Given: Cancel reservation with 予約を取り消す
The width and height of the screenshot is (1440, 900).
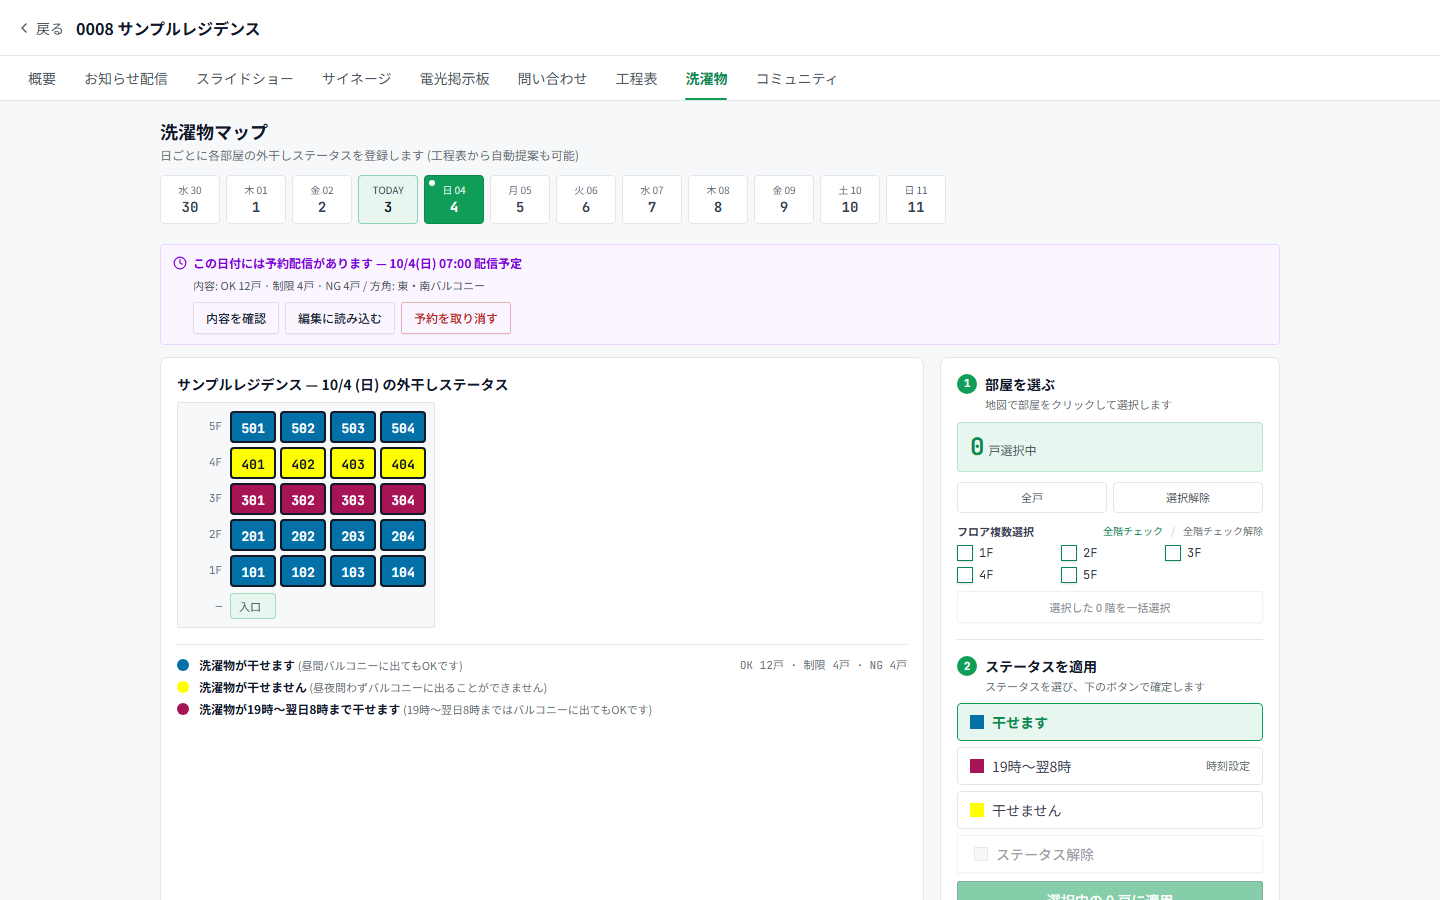Looking at the screenshot, I should pyautogui.click(x=456, y=318).
